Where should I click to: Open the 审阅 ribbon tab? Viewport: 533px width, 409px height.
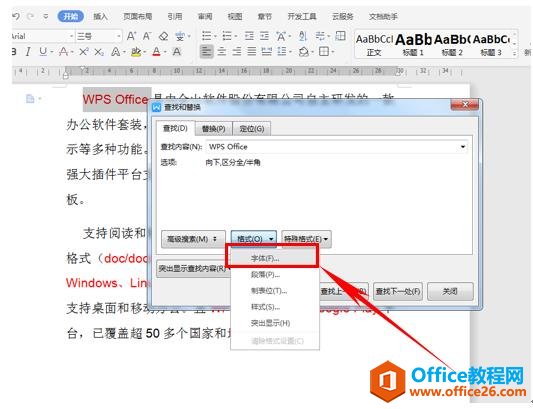[x=205, y=16]
